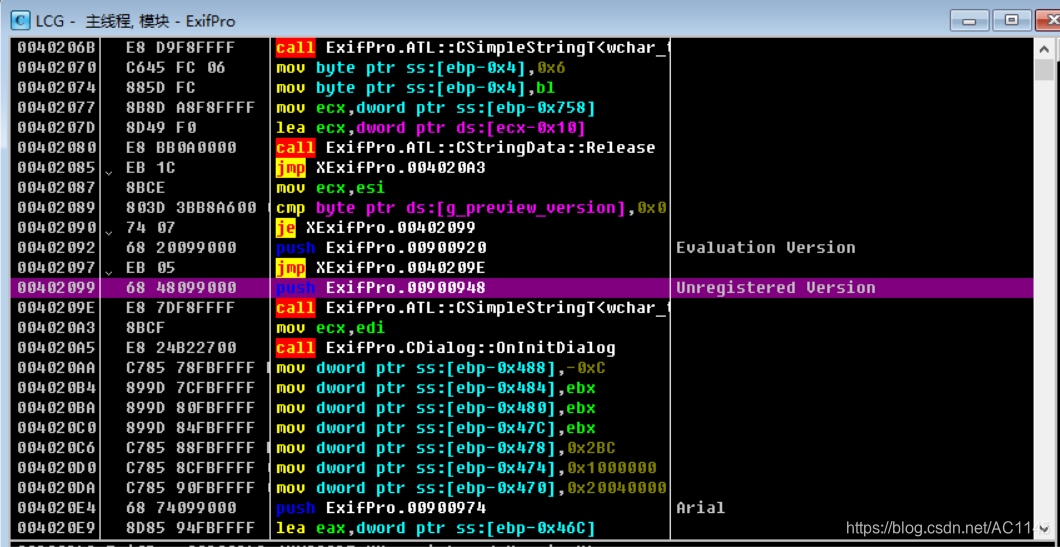Click hex bytes 'E8 BB0A0000'

[180, 147]
